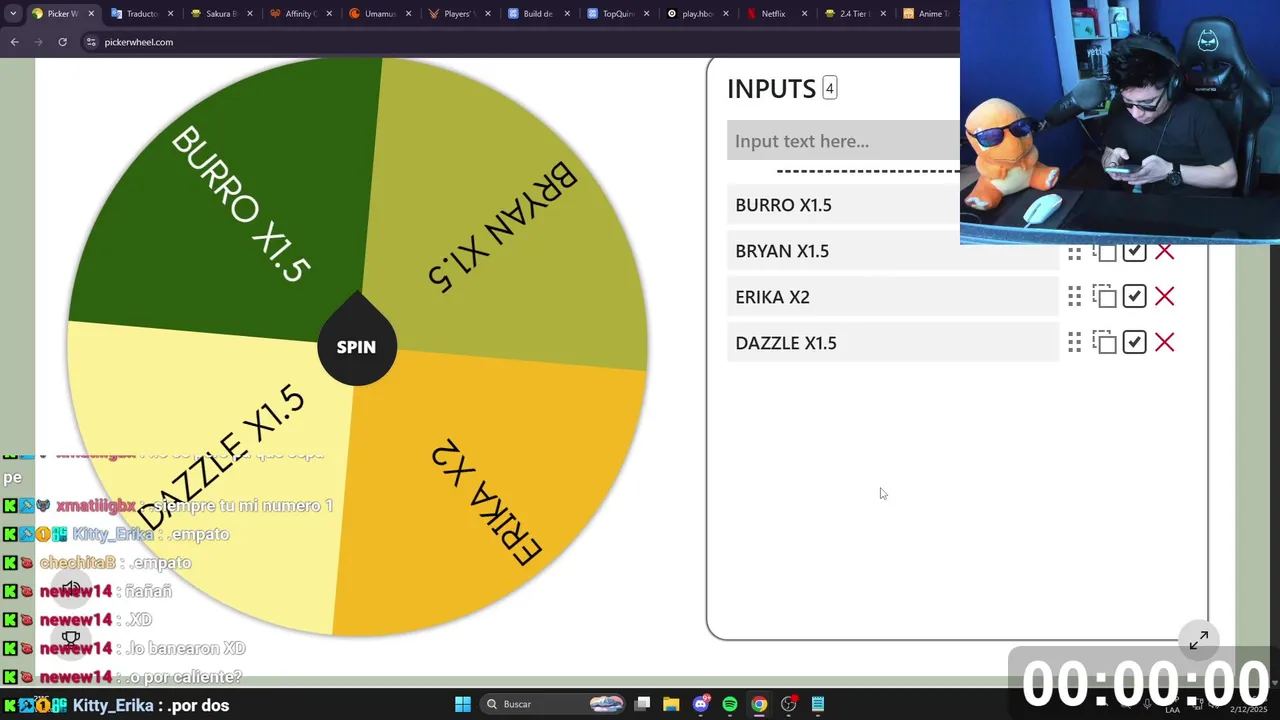Image resolution: width=1280 pixels, height=720 pixels.
Task: Switch to the Affinity browser tab
Action: click(x=300, y=14)
